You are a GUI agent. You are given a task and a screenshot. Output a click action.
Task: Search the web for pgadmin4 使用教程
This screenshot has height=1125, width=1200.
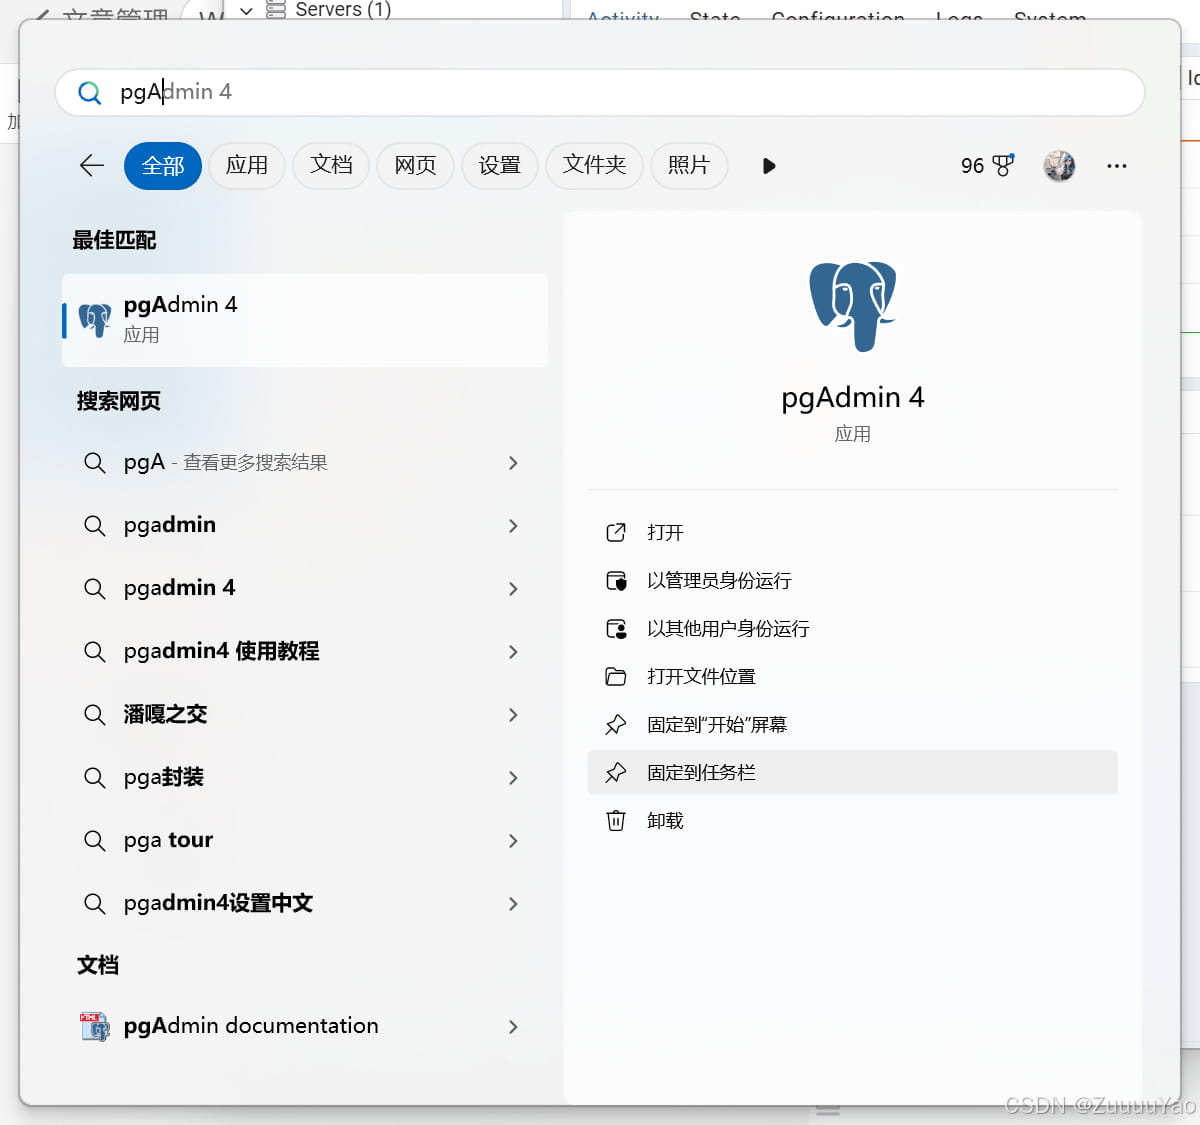(305, 652)
